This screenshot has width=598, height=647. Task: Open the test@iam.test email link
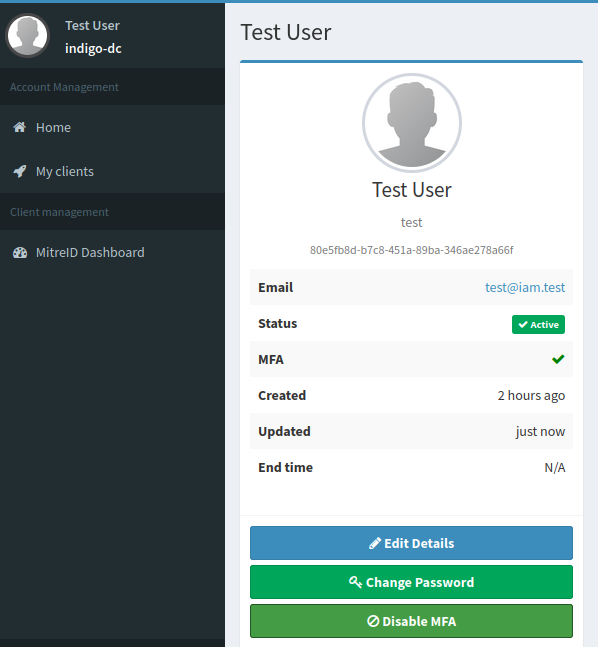coord(525,287)
